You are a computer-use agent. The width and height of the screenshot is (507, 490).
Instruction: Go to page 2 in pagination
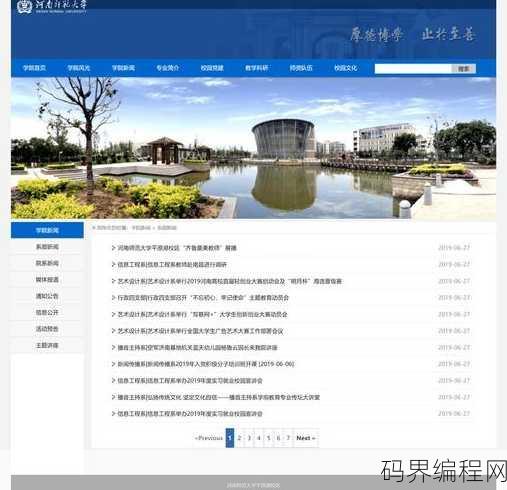click(x=239, y=438)
